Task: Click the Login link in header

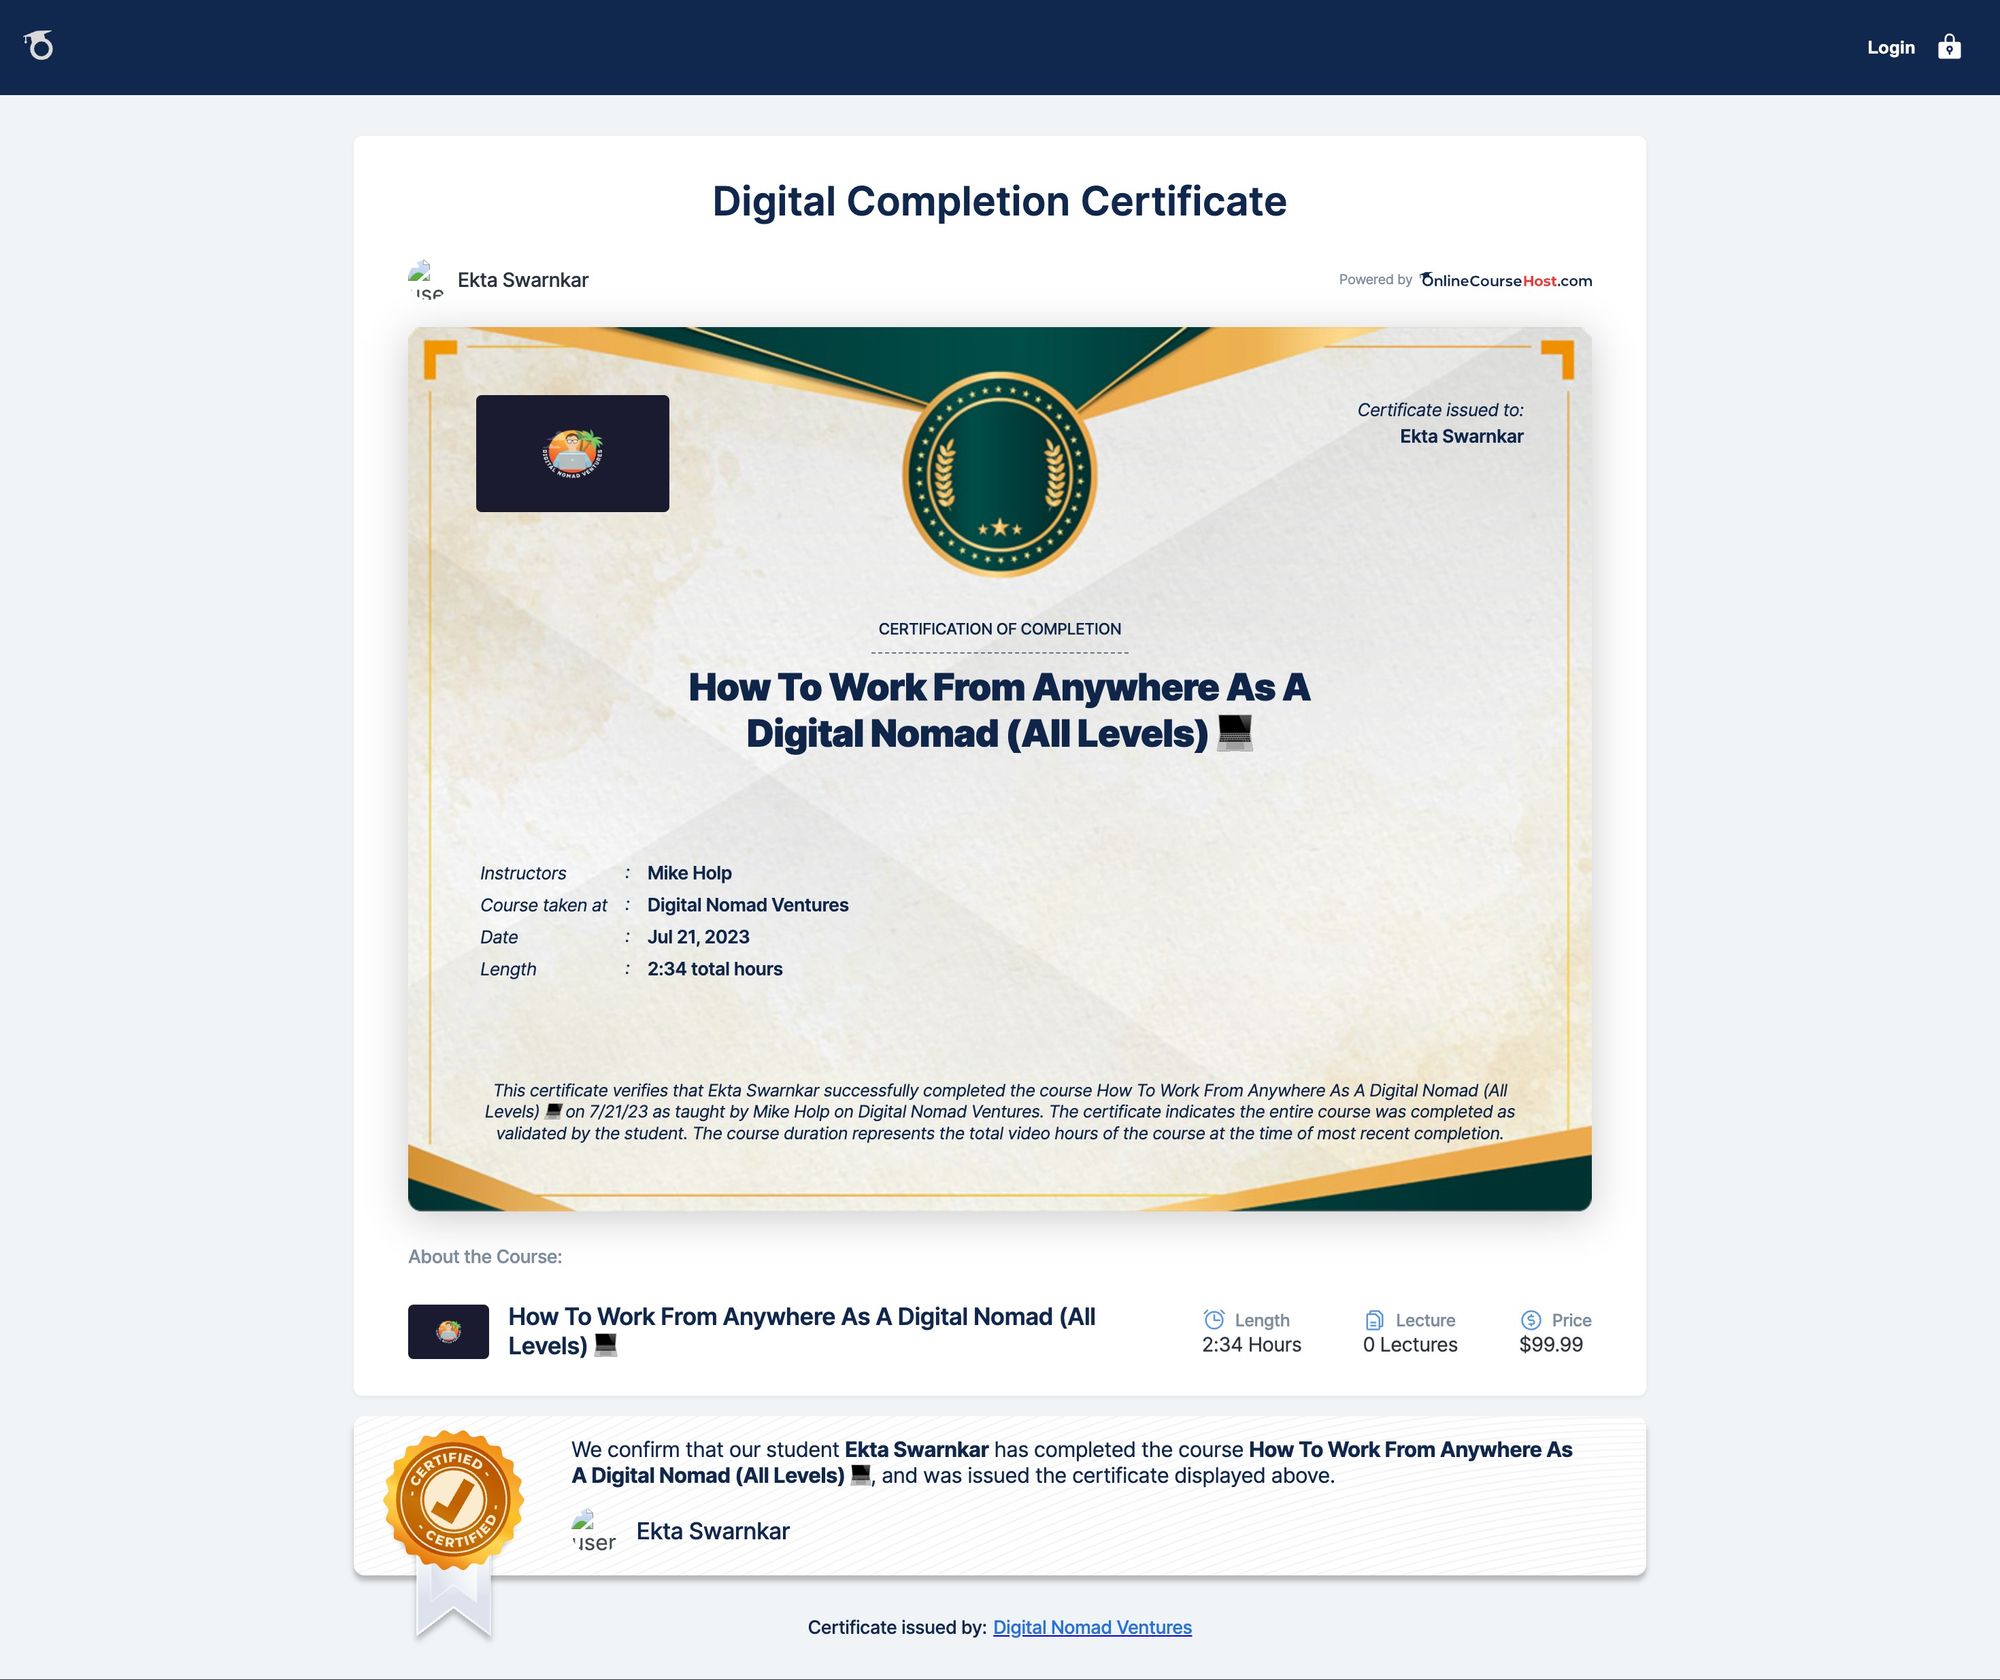Action: click(1890, 47)
